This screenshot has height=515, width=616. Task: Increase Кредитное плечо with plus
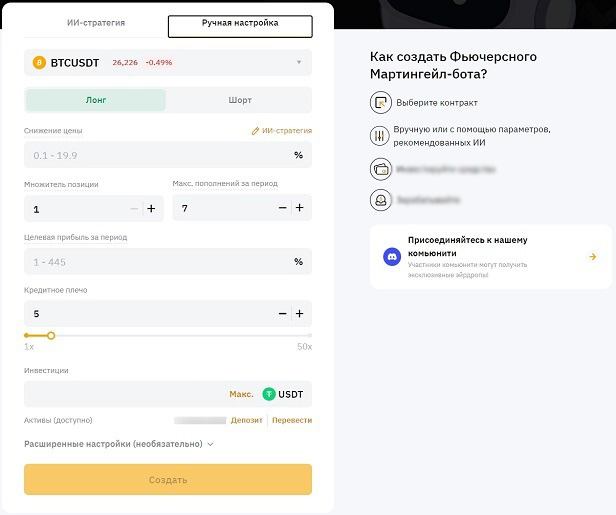click(299, 313)
